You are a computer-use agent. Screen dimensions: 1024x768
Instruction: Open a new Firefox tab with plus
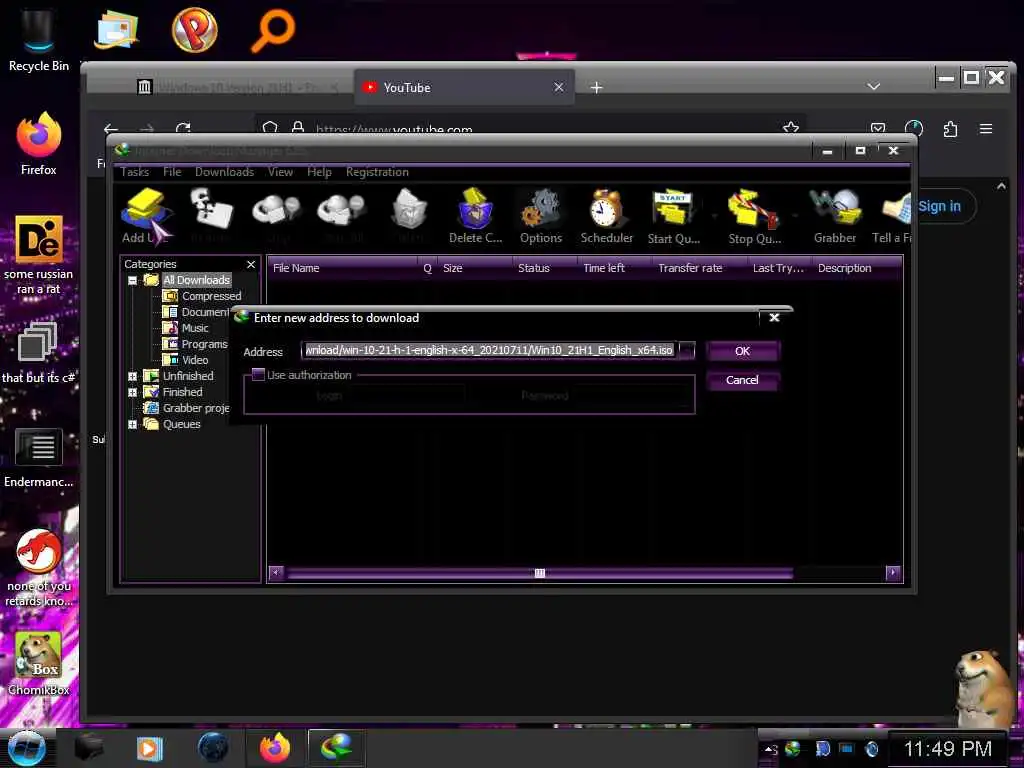(596, 88)
